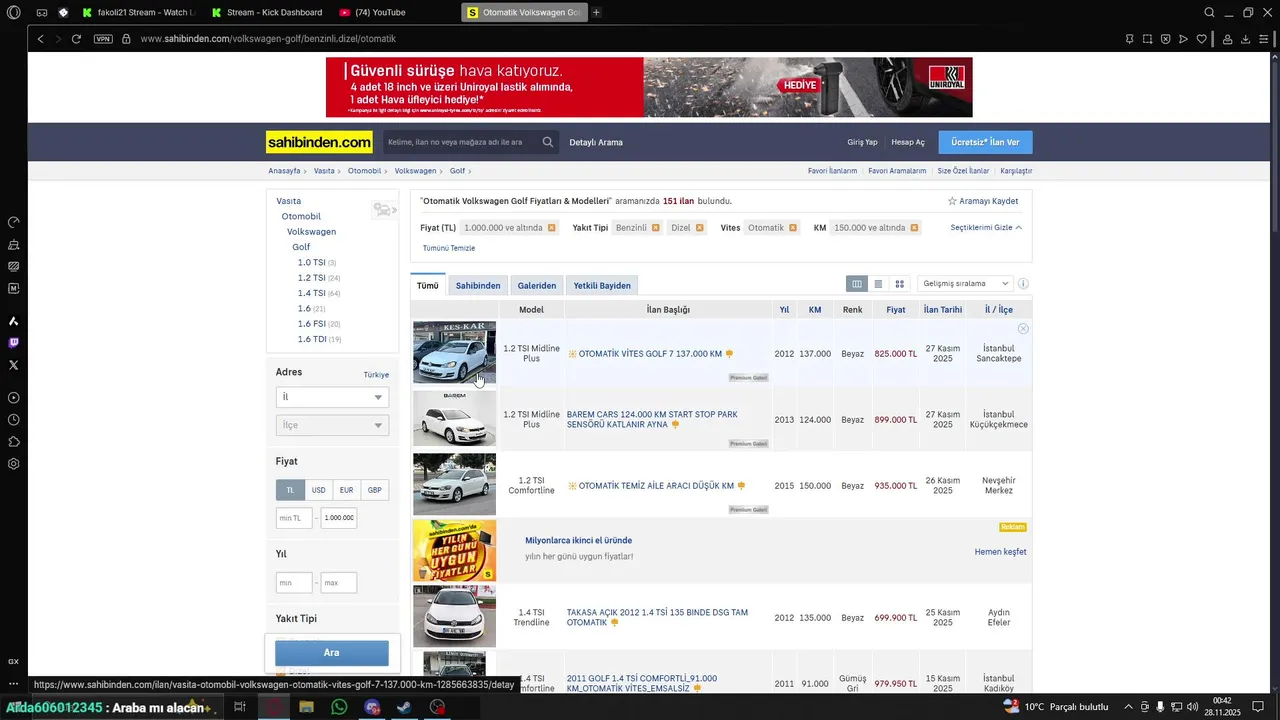Open a new browser tab with plus icon
This screenshot has height=720, width=1280.
[x=597, y=12]
